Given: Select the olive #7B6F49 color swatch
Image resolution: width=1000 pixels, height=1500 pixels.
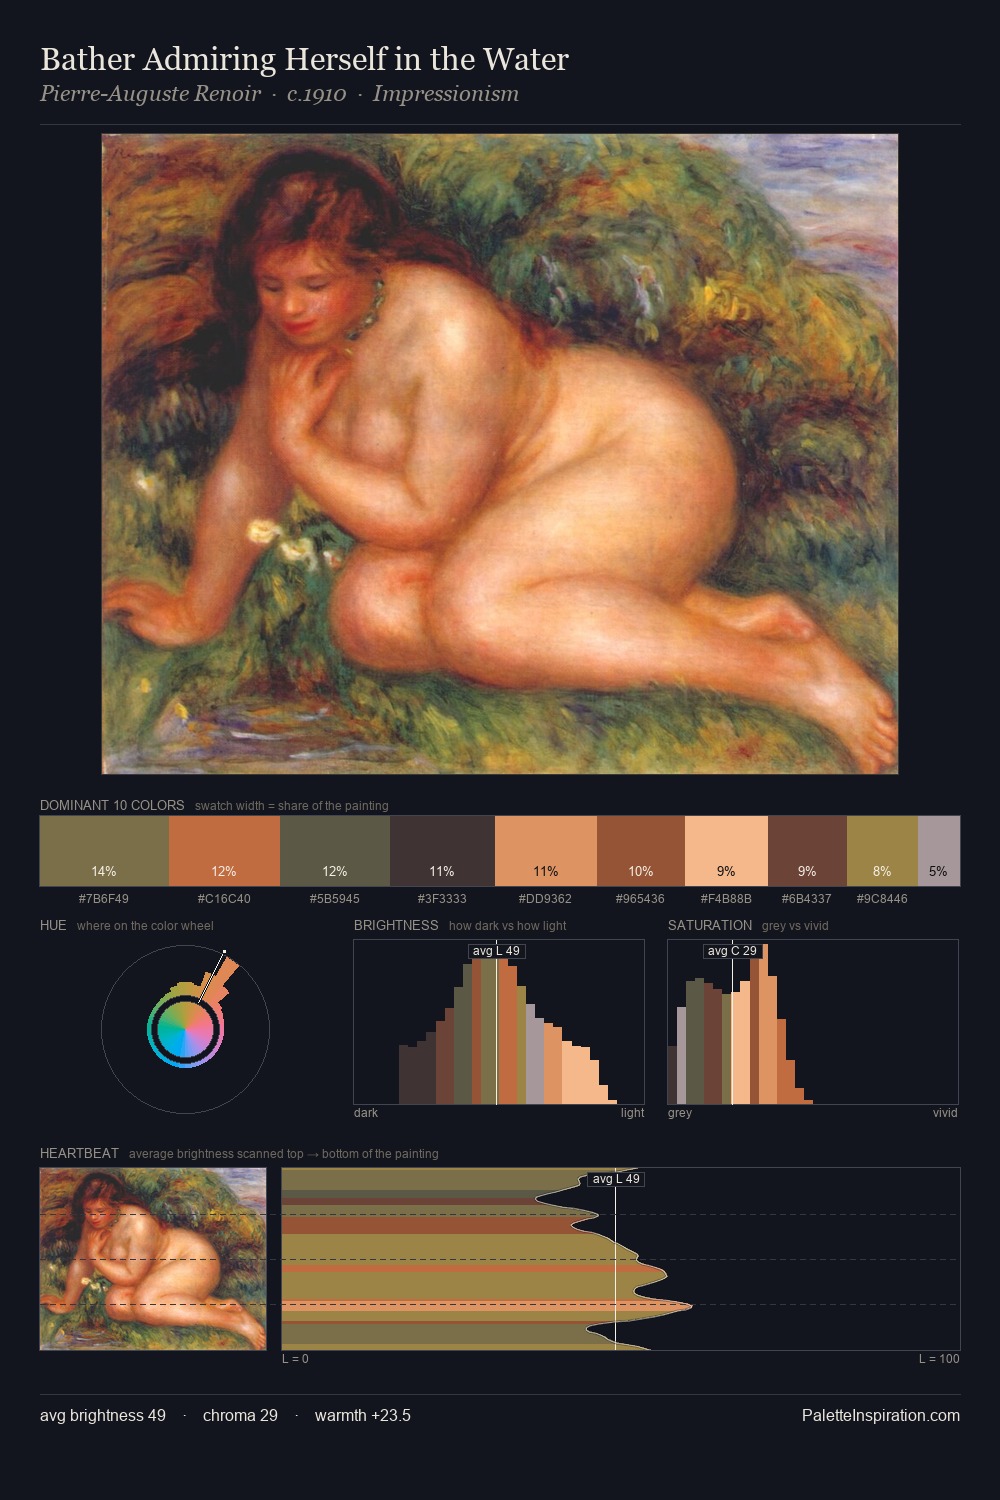Looking at the screenshot, I should coord(104,851).
